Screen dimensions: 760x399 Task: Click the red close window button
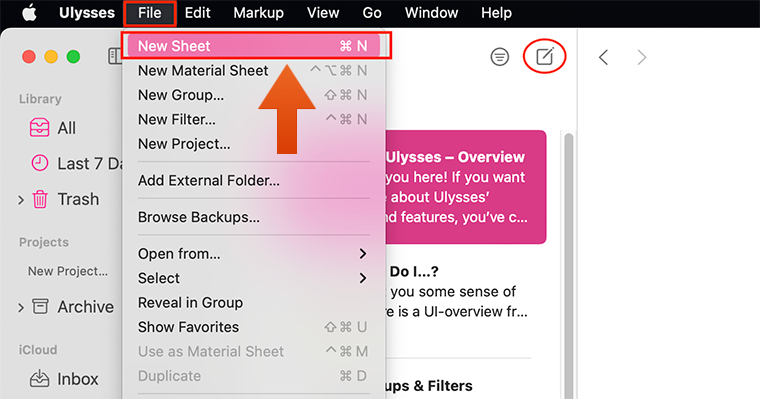click(x=29, y=57)
